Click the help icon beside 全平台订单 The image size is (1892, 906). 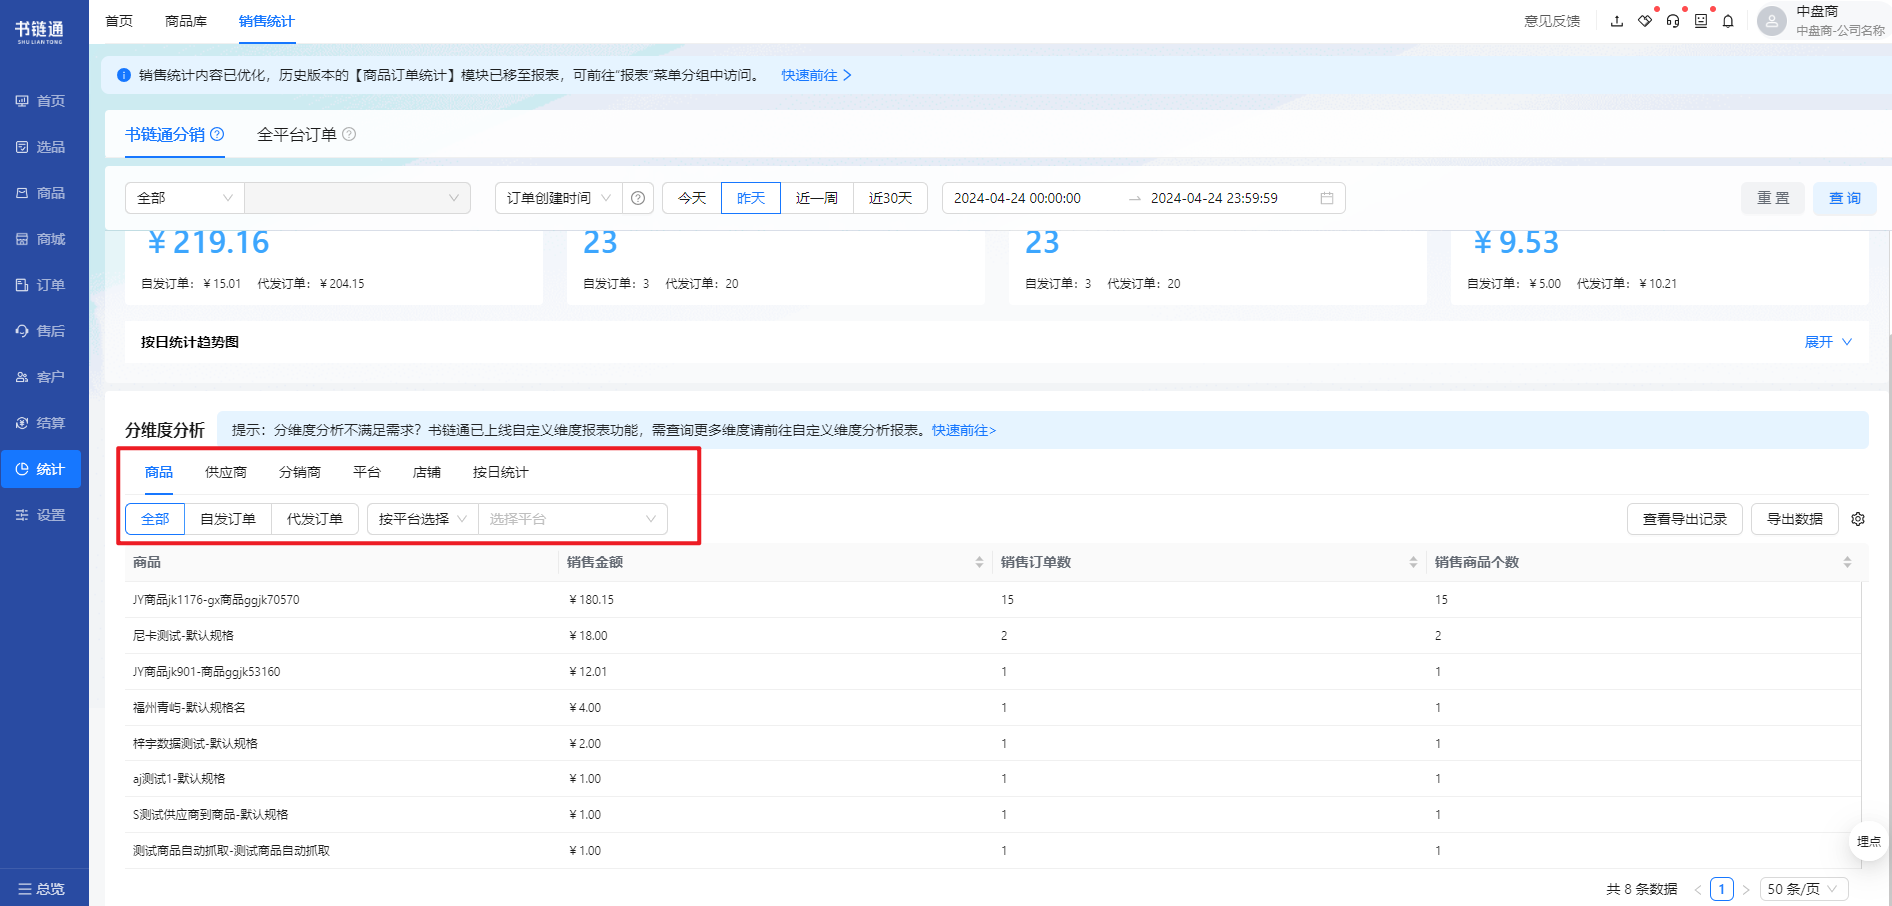click(349, 134)
